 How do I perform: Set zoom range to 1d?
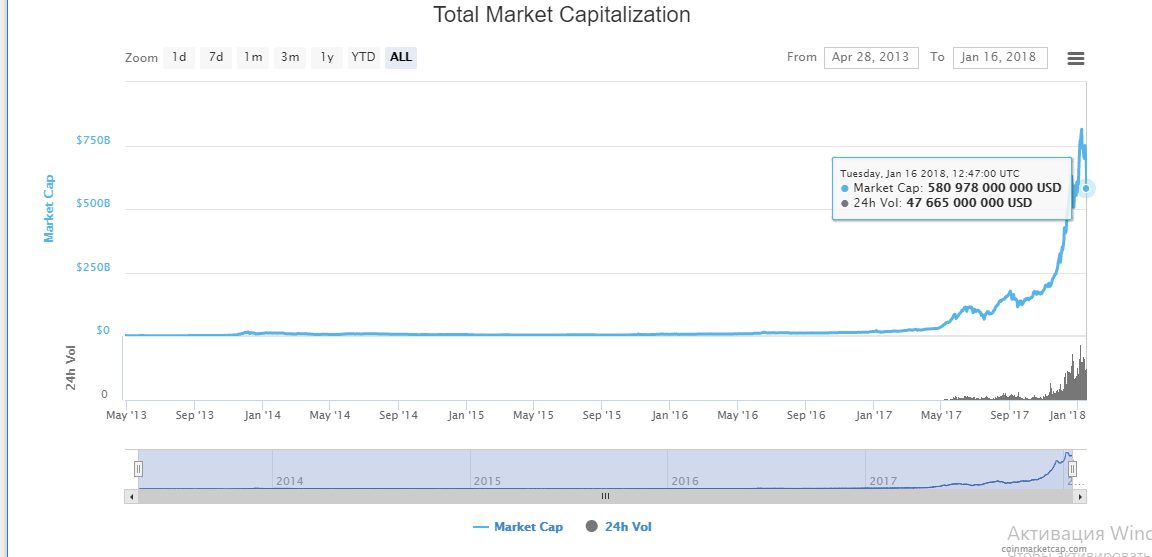[x=179, y=57]
